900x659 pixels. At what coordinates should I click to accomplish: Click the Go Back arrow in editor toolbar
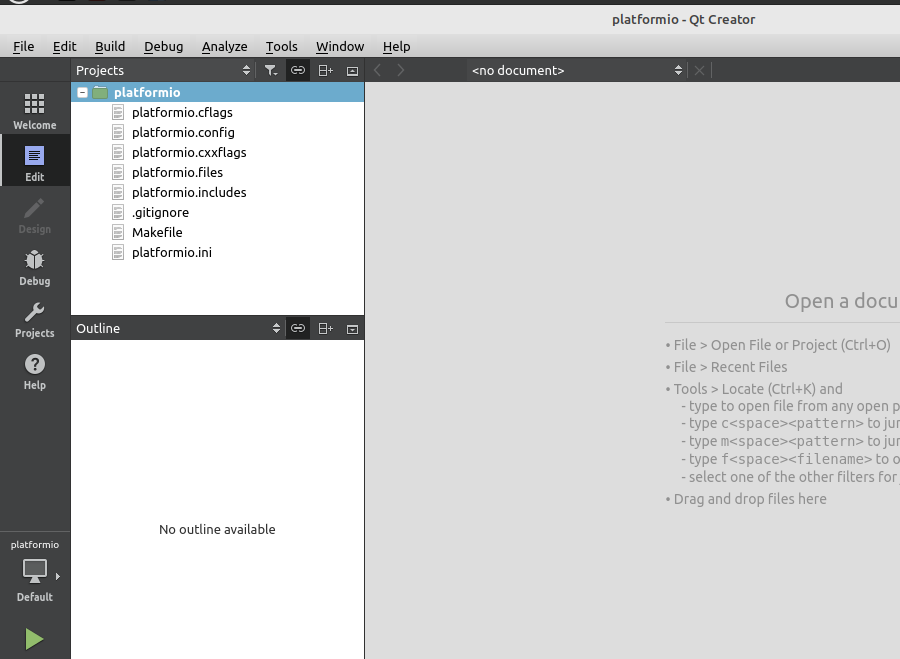pos(377,70)
